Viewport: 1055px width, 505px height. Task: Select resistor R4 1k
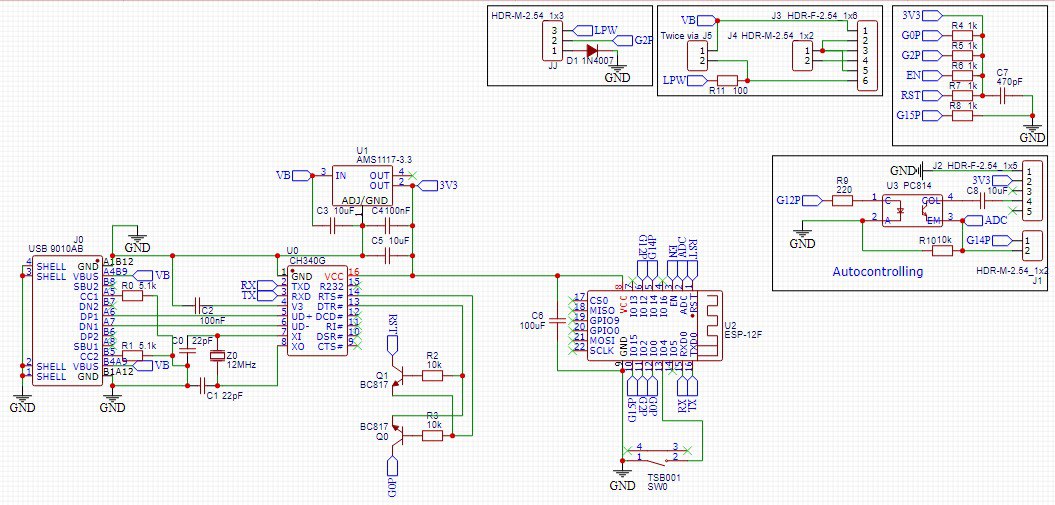[x=963, y=34]
